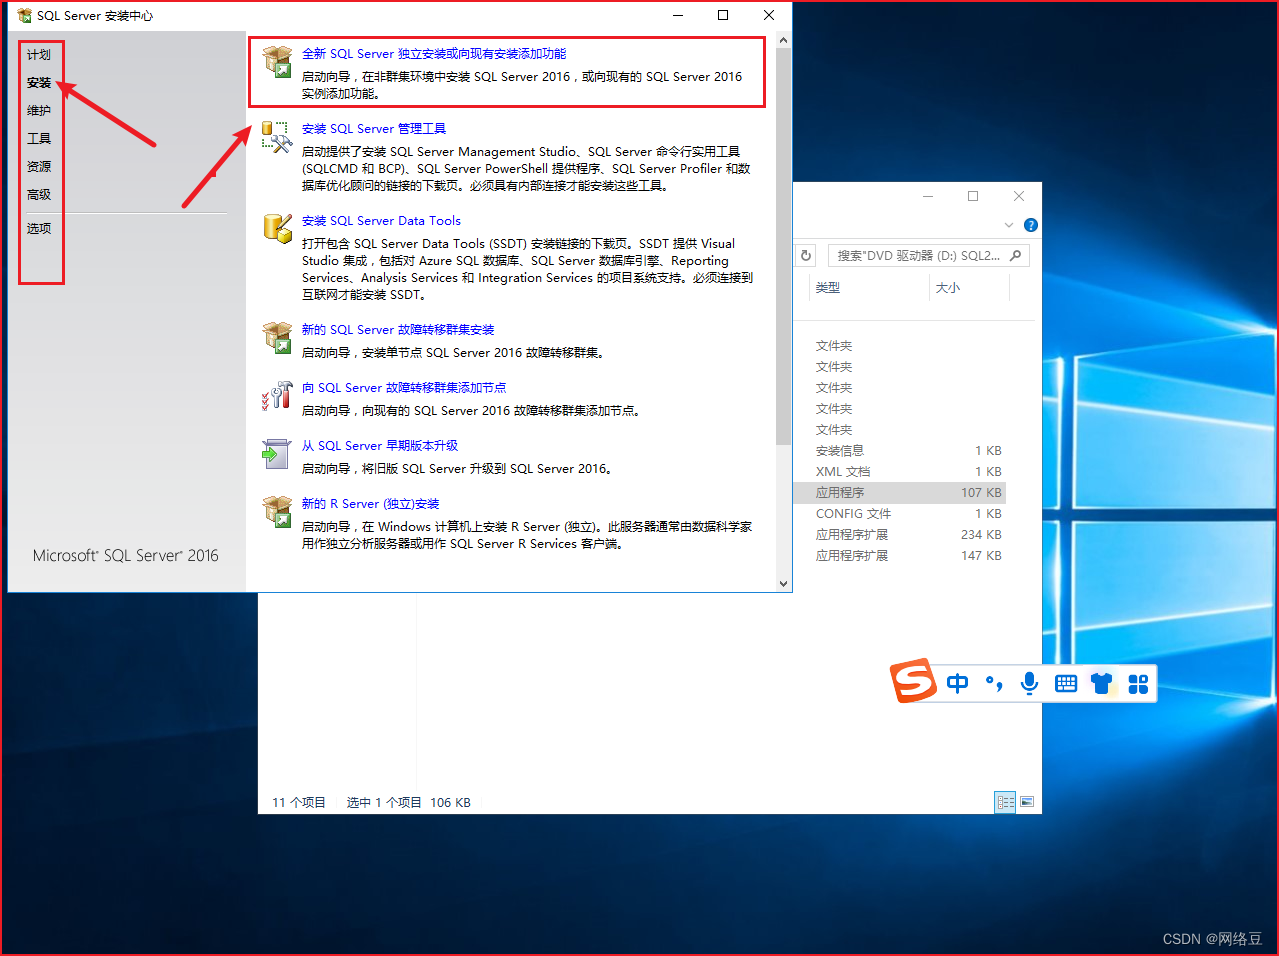Select 维护 in the left sidebar
1279x956 pixels.
pyautogui.click(x=39, y=111)
